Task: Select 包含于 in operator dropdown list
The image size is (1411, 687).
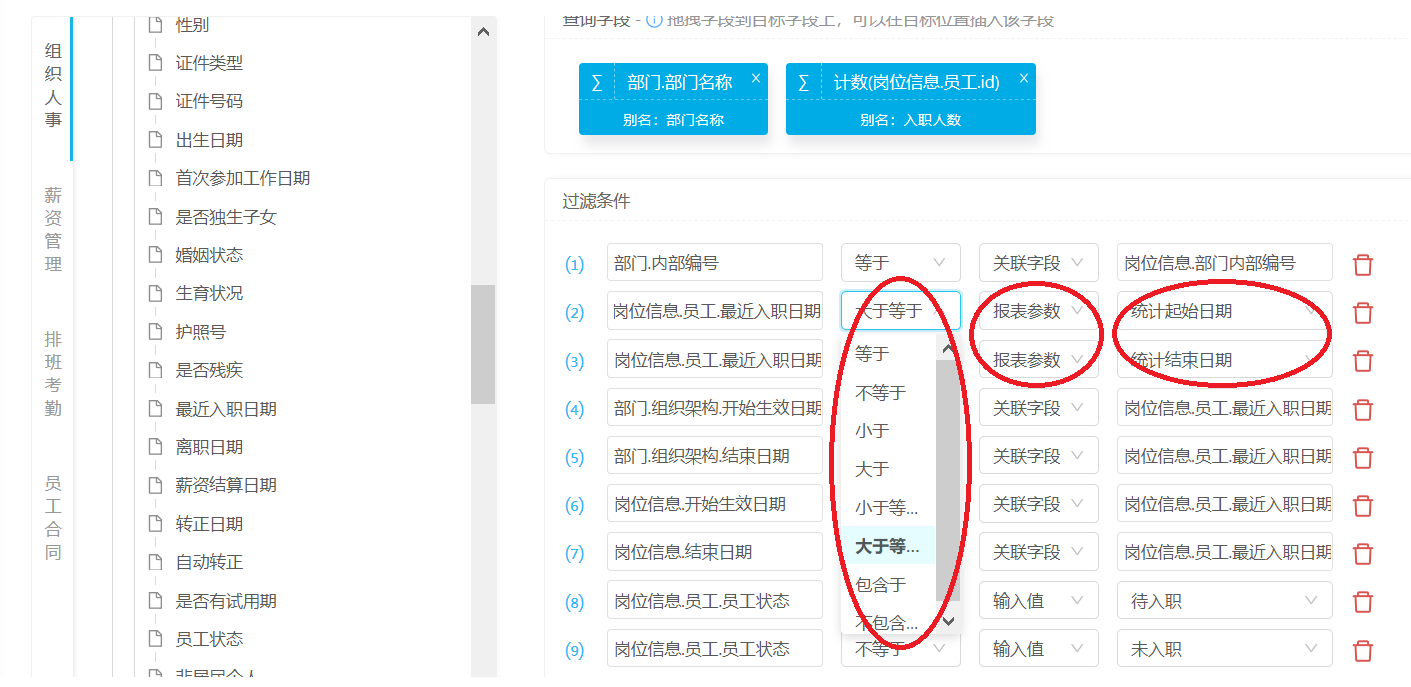Action: pyautogui.click(x=888, y=584)
